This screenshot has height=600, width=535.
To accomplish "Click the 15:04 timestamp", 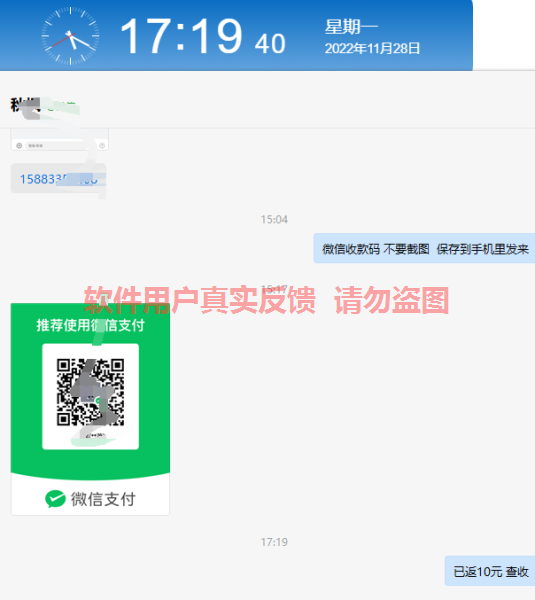I will [x=274, y=220].
